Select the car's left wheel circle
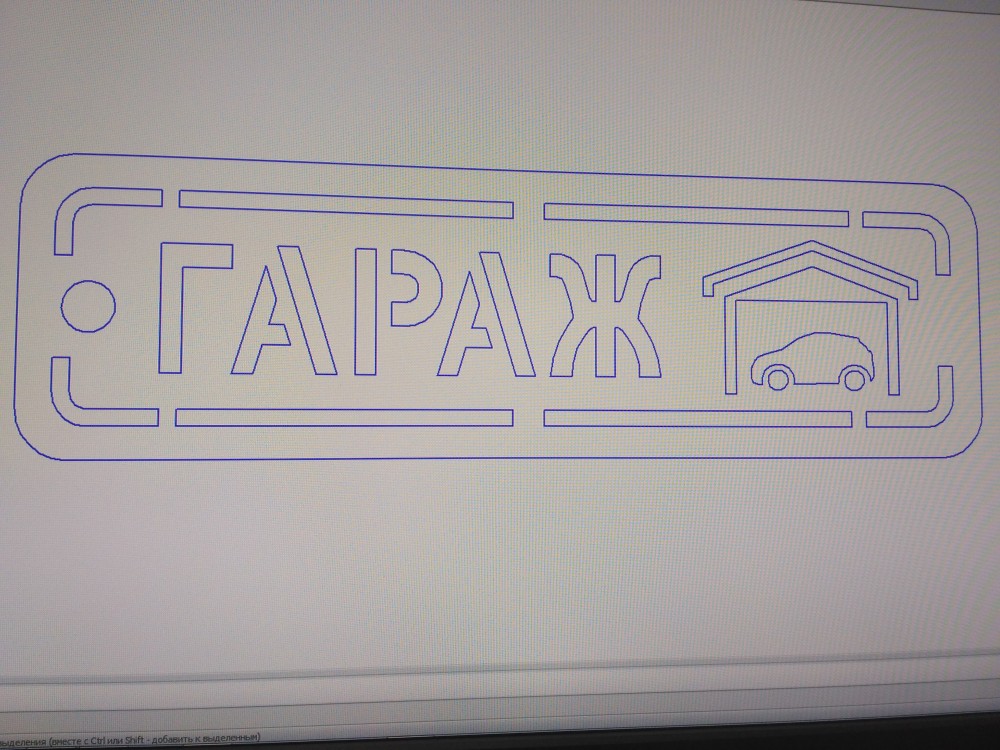1000x750 pixels. [x=776, y=378]
